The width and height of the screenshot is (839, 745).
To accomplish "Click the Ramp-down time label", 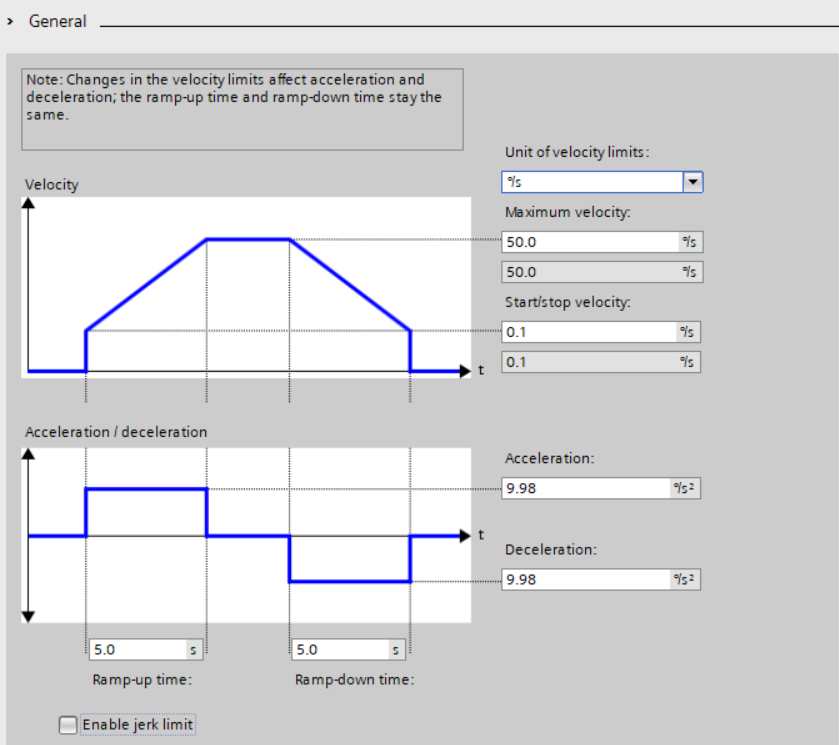I will (355, 680).
